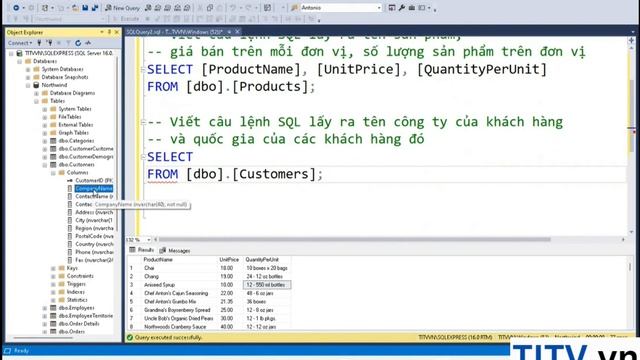
Task: Collapse the second Viết câu lệnh comment outline
Action: point(142,122)
